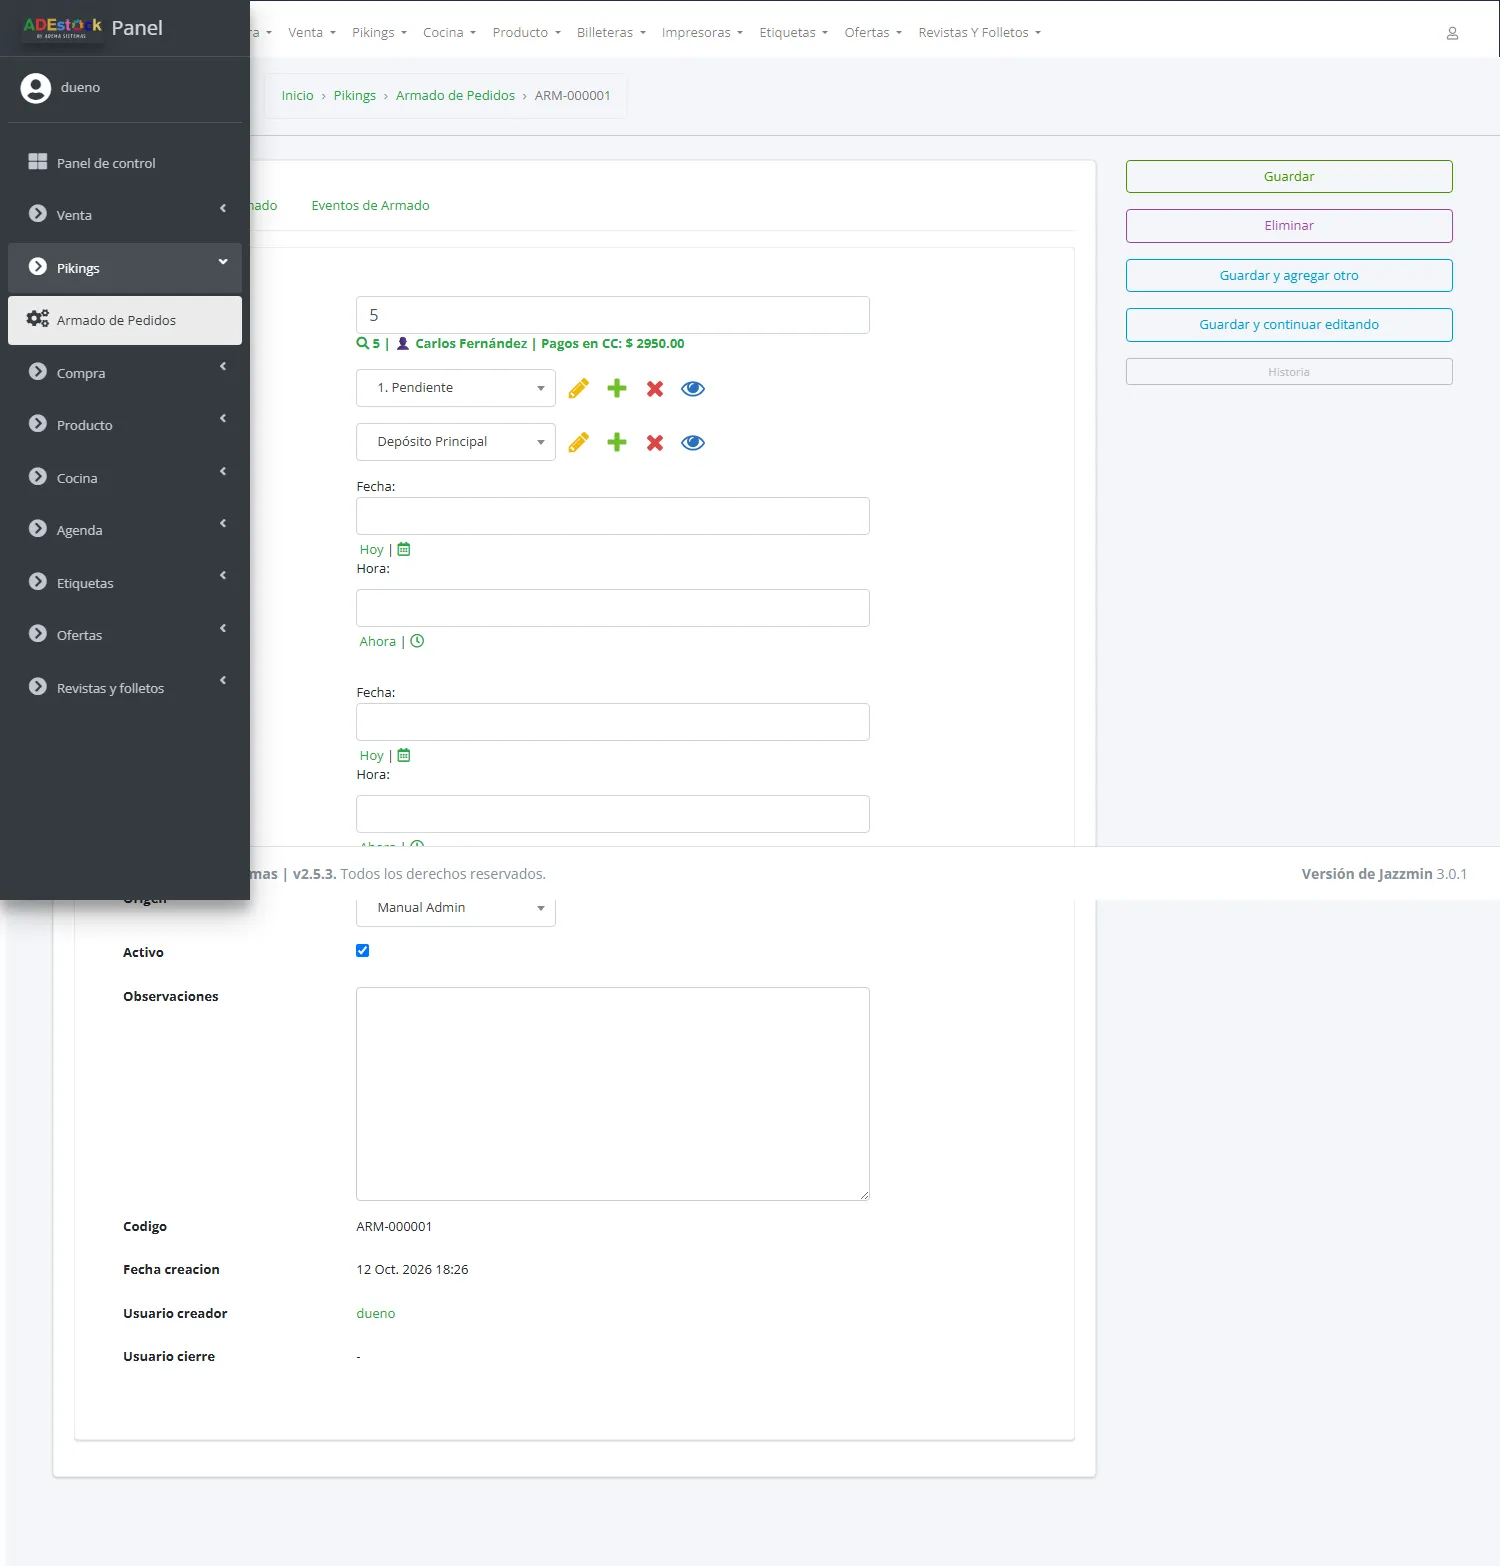
Task: Open the Manual Admin origin dropdown
Action: click(456, 908)
